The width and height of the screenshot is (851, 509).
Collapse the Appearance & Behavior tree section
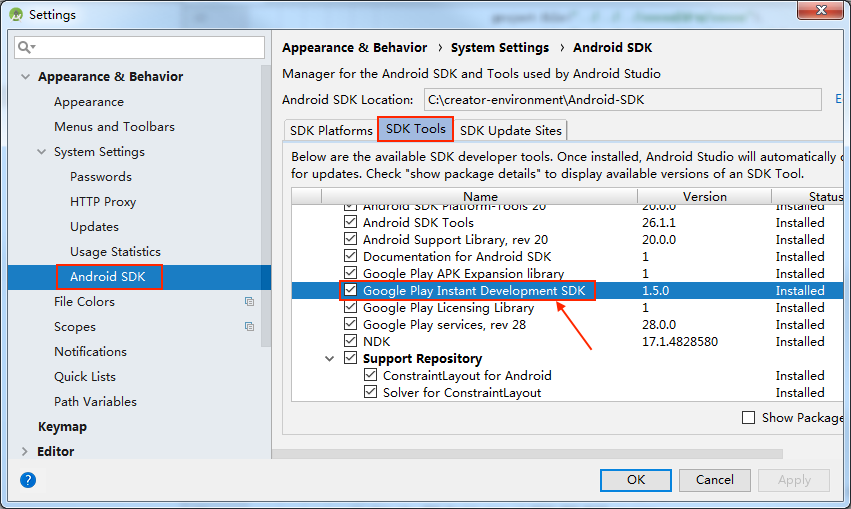coord(25,77)
